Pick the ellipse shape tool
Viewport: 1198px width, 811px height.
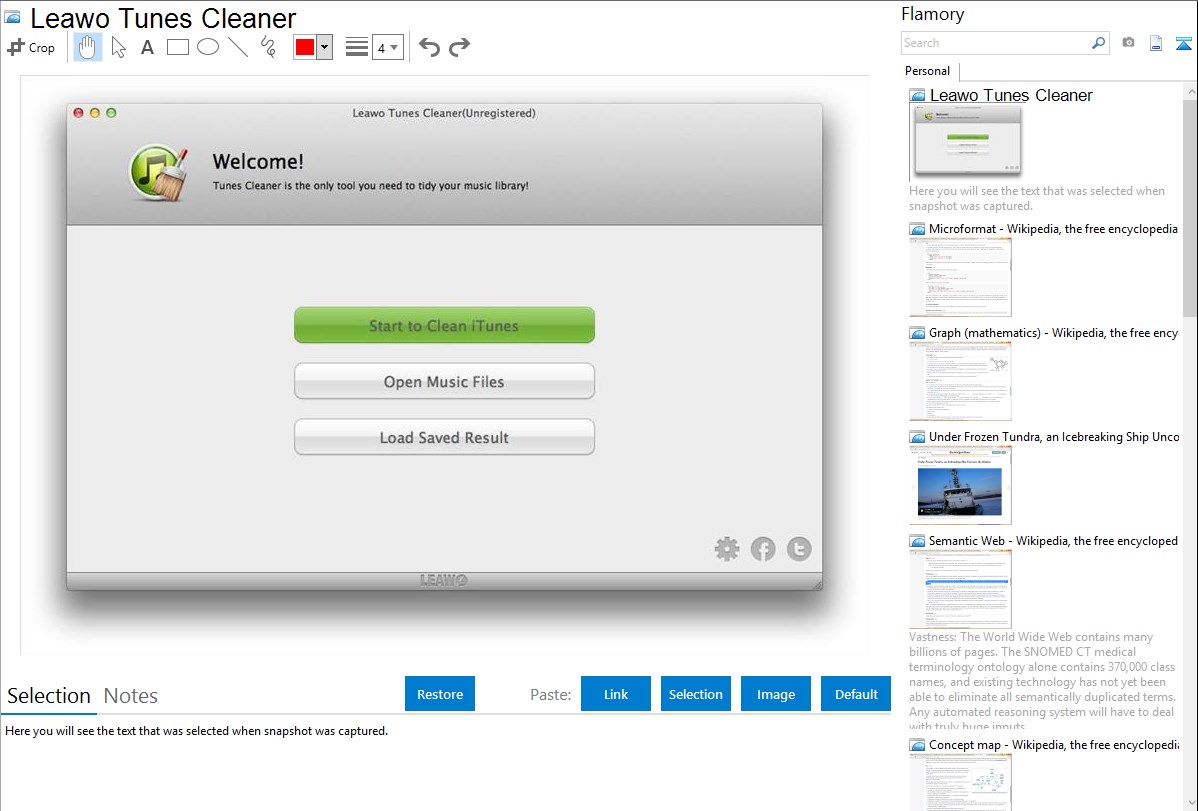[208, 47]
